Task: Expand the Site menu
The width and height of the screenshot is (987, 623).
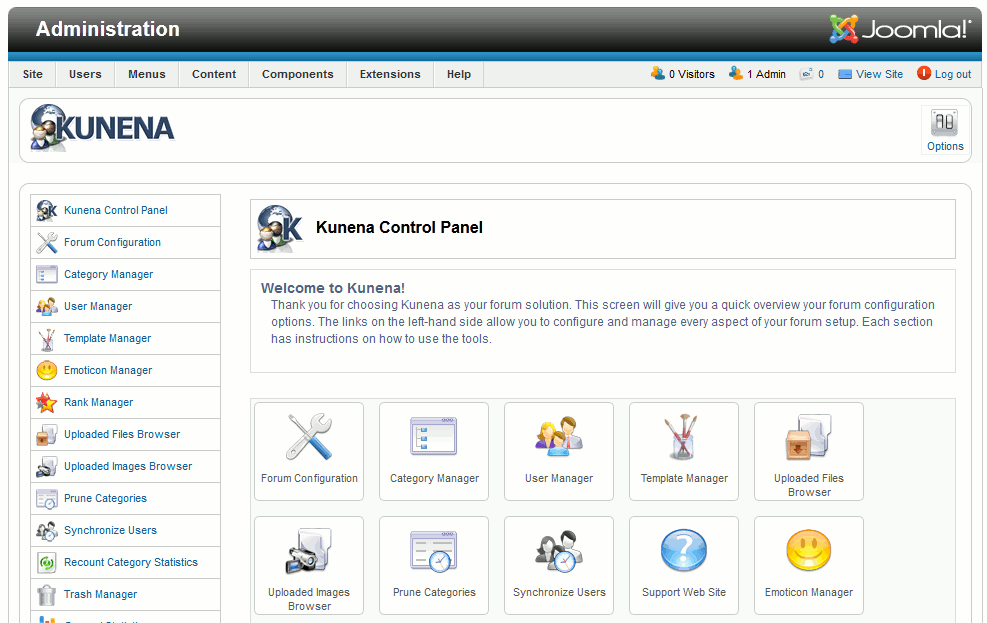Action: pyautogui.click(x=33, y=74)
